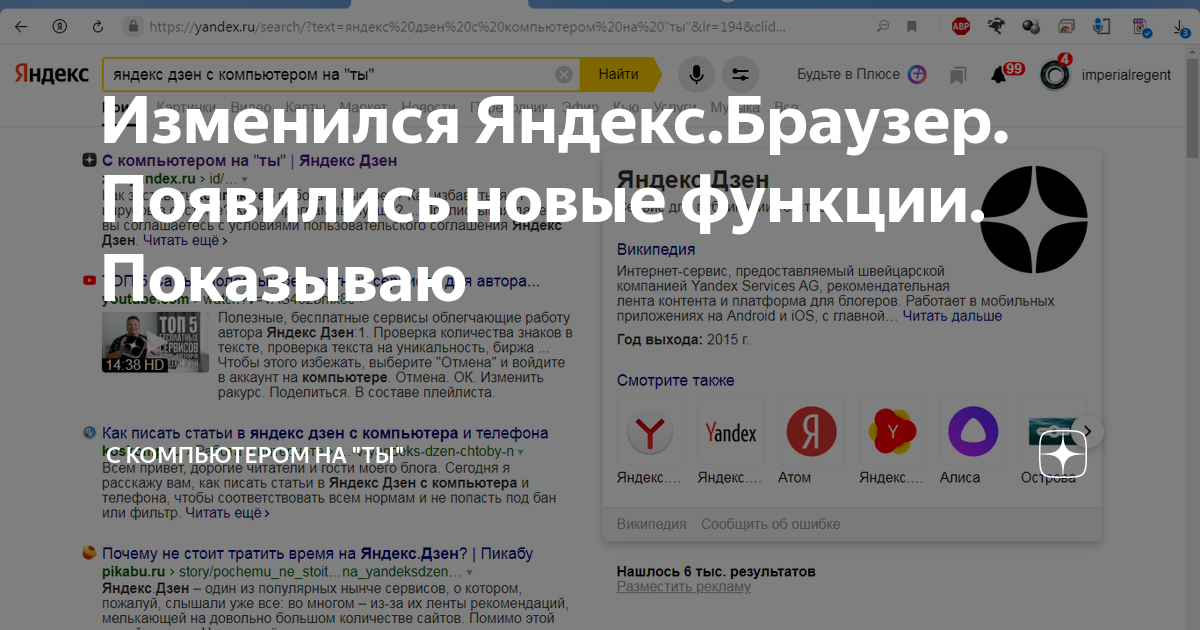The width and height of the screenshot is (1200, 630).
Task: Switch to the Новости search tab
Action: point(428,107)
